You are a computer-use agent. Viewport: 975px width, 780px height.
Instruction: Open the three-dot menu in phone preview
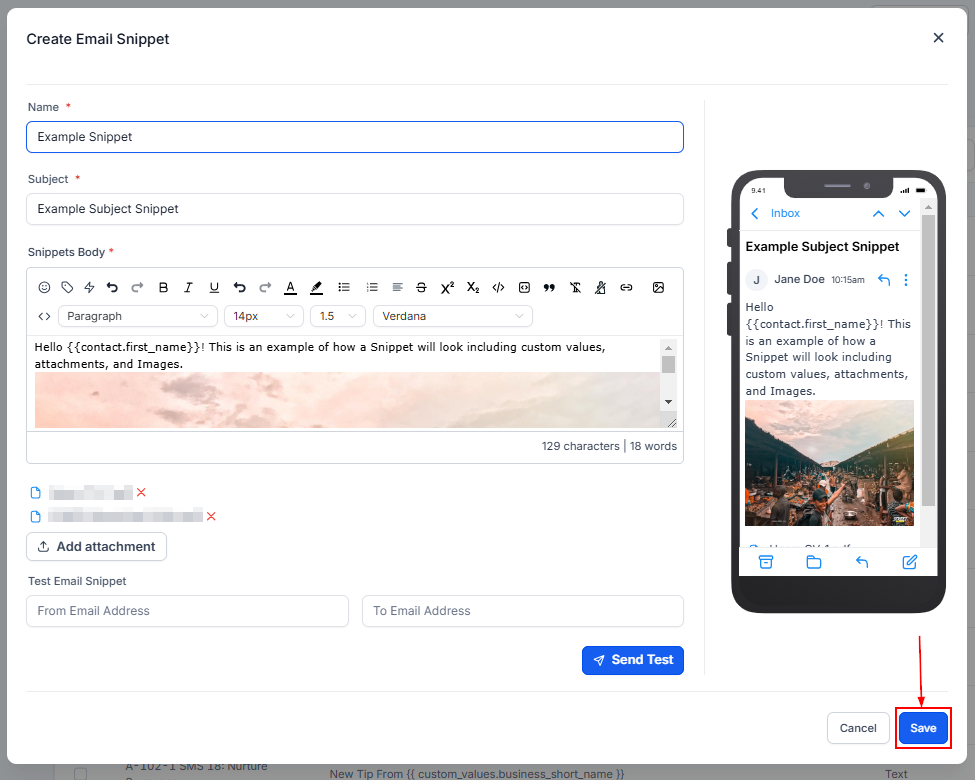point(905,280)
